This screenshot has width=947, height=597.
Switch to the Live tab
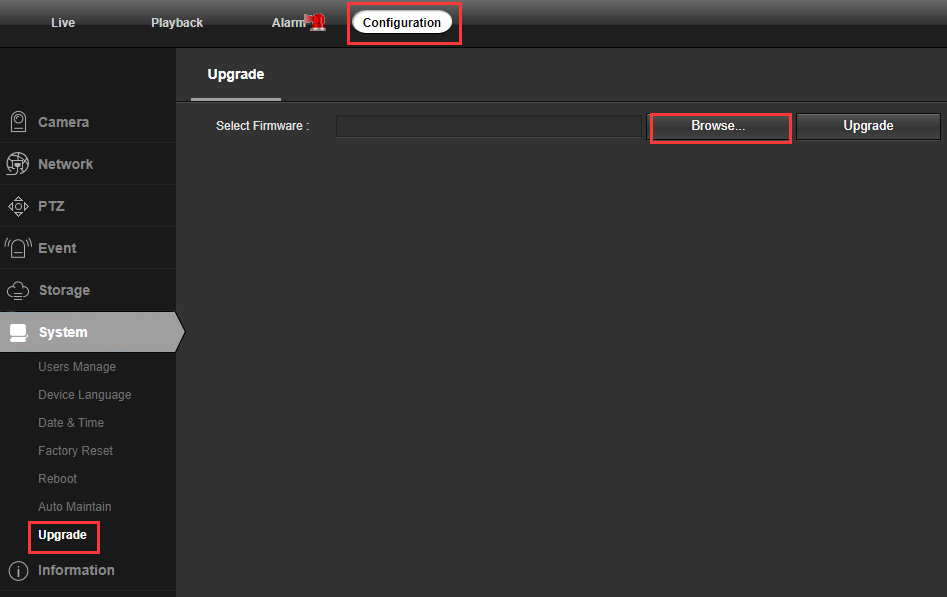63,23
